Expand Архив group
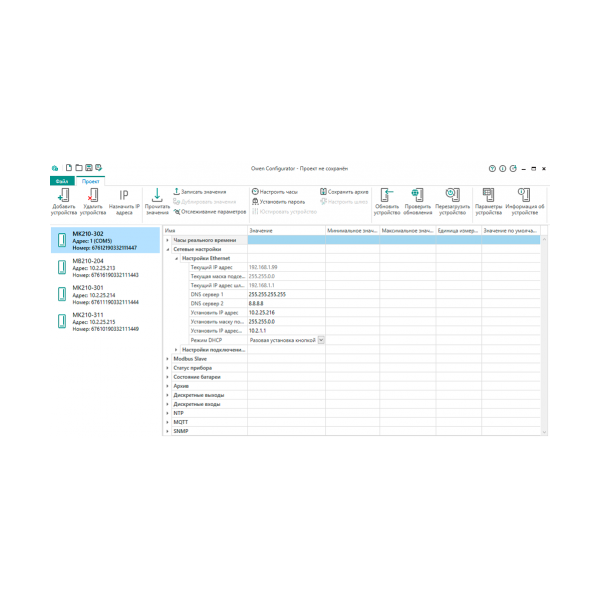This screenshot has width=600, height=600. coord(167,386)
